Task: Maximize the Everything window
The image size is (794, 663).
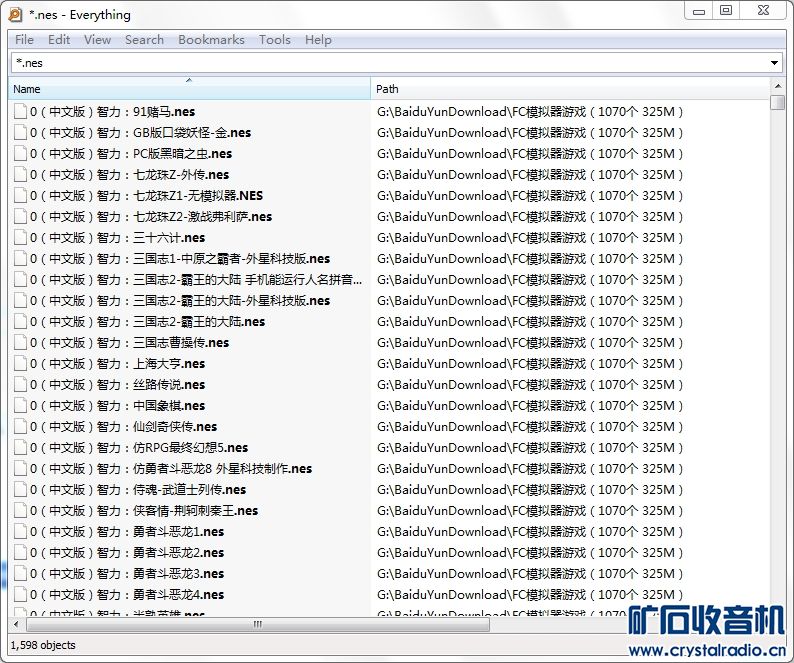Action: pyautogui.click(x=726, y=10)
